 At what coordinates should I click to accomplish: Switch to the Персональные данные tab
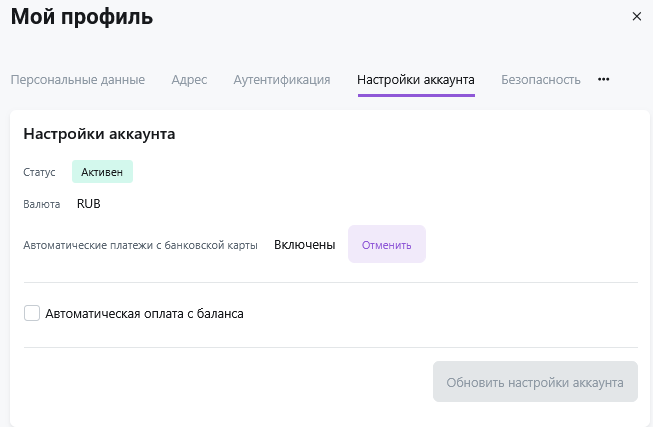coord(78,80)
